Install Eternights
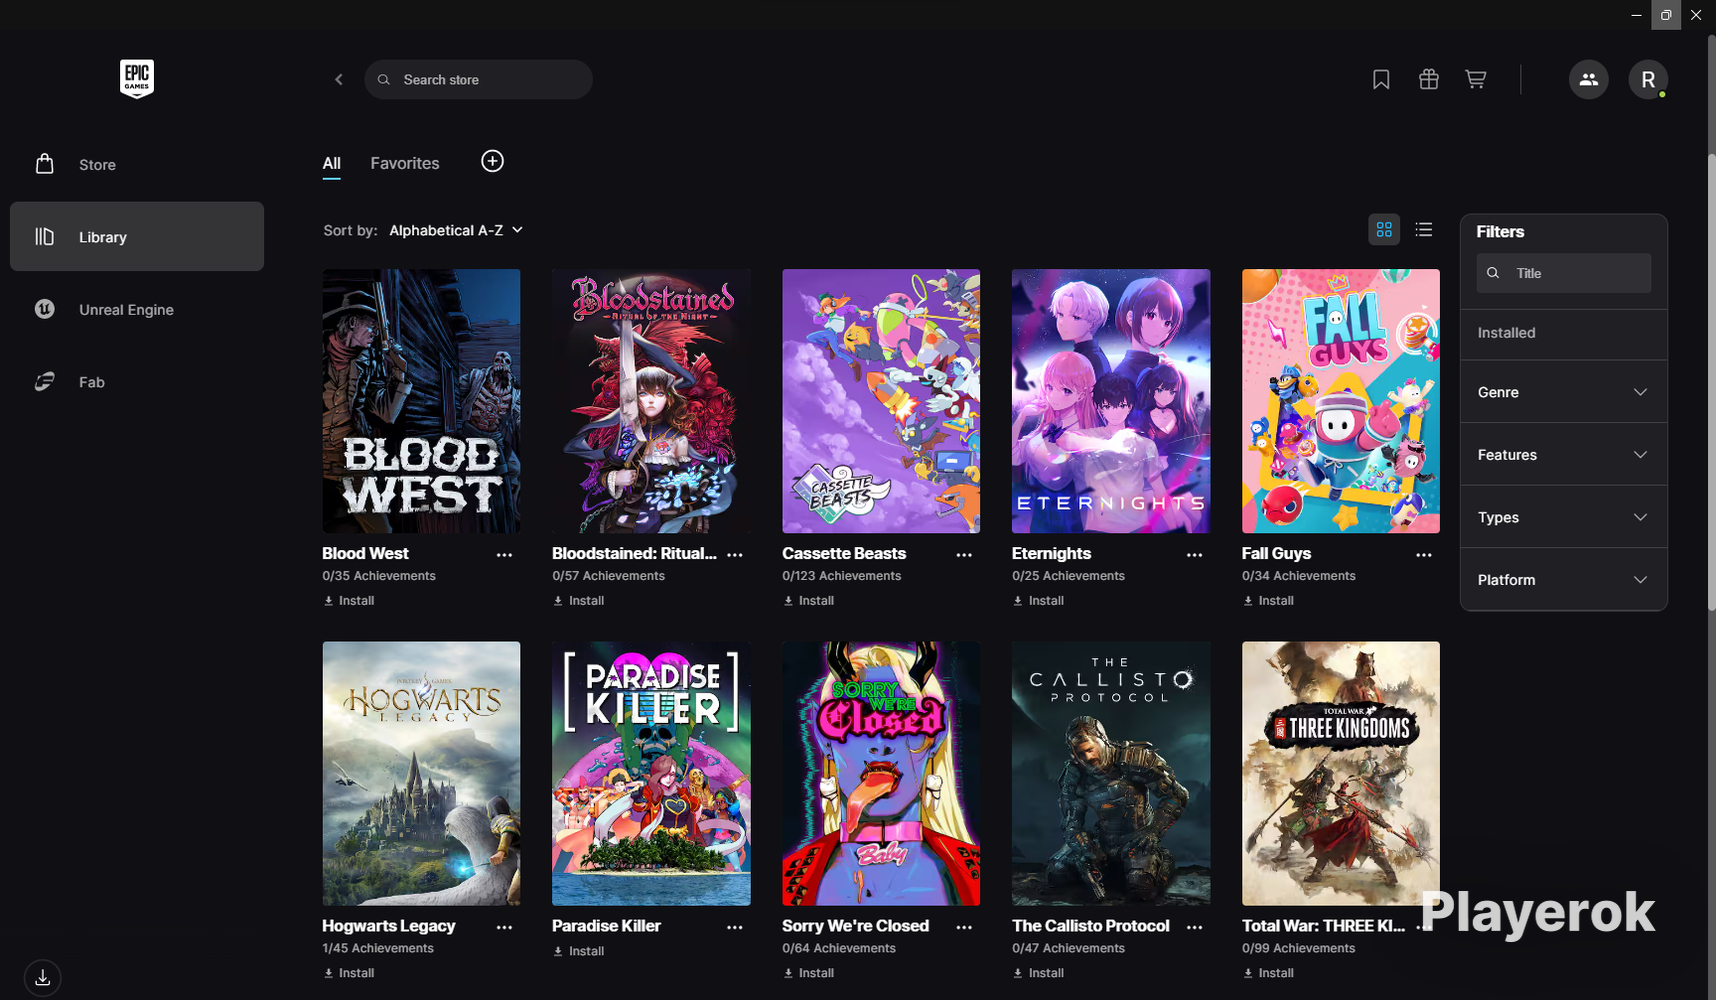Viewport: 1716px width, 1000px height. coord(1039,601)
